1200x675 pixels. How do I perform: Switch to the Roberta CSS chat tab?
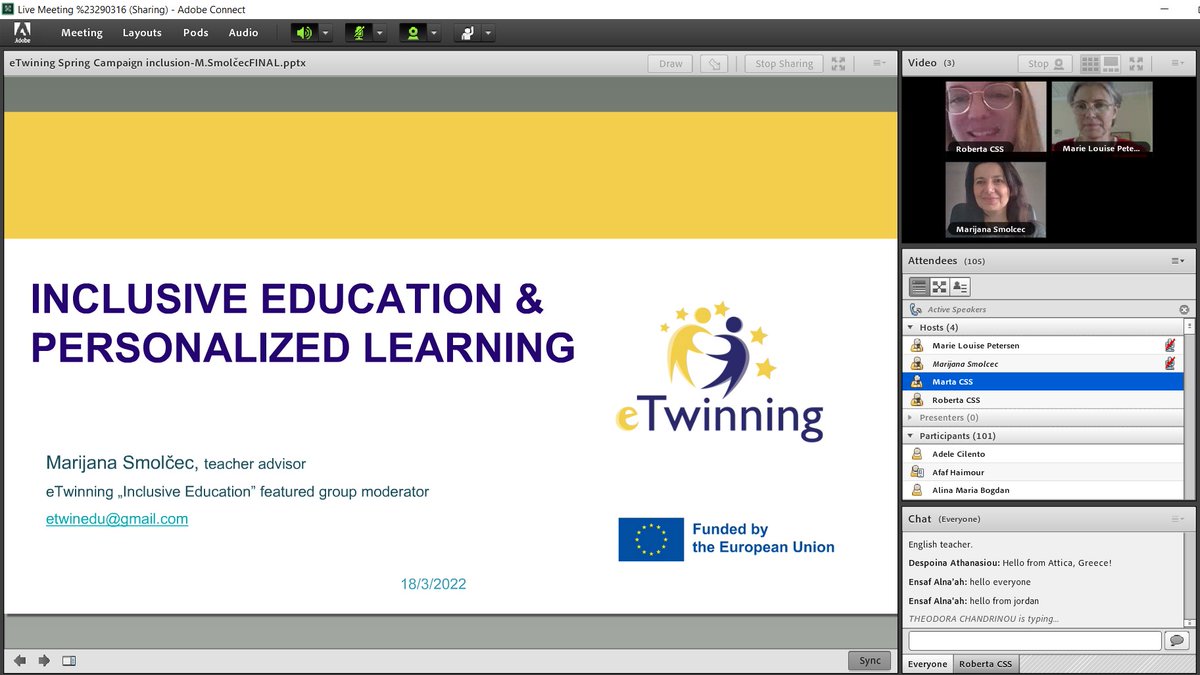(984, 663)
